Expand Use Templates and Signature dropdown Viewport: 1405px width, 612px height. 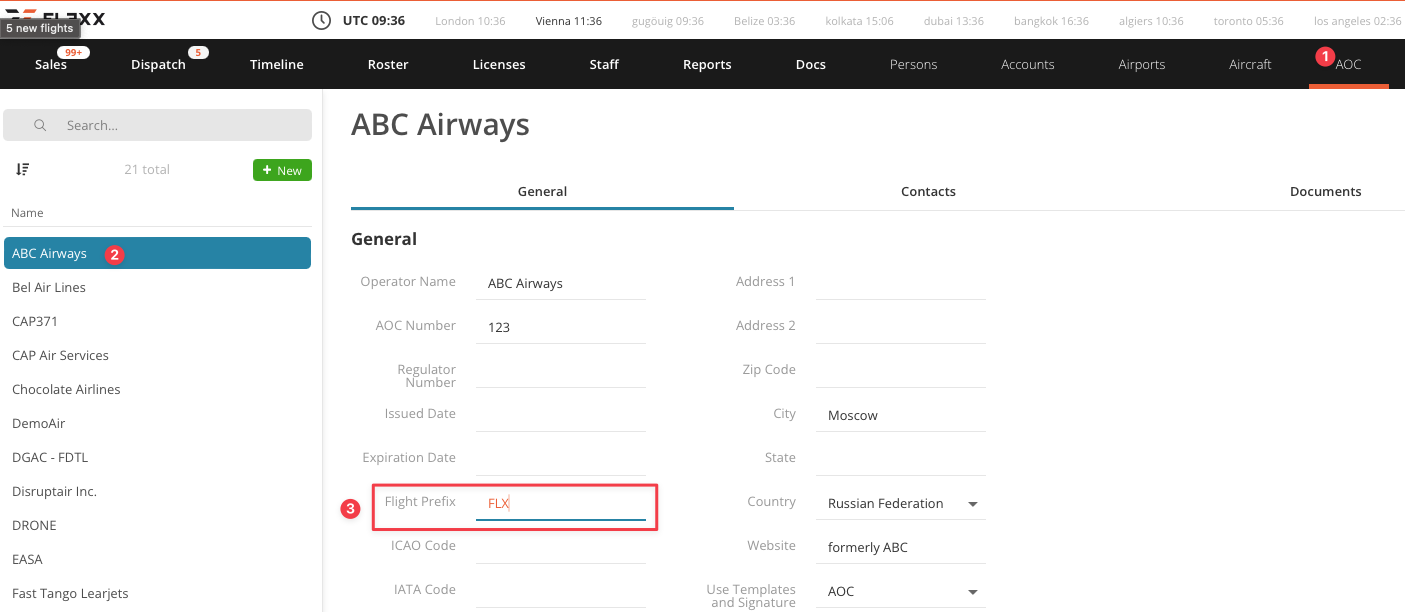[972, 591]
